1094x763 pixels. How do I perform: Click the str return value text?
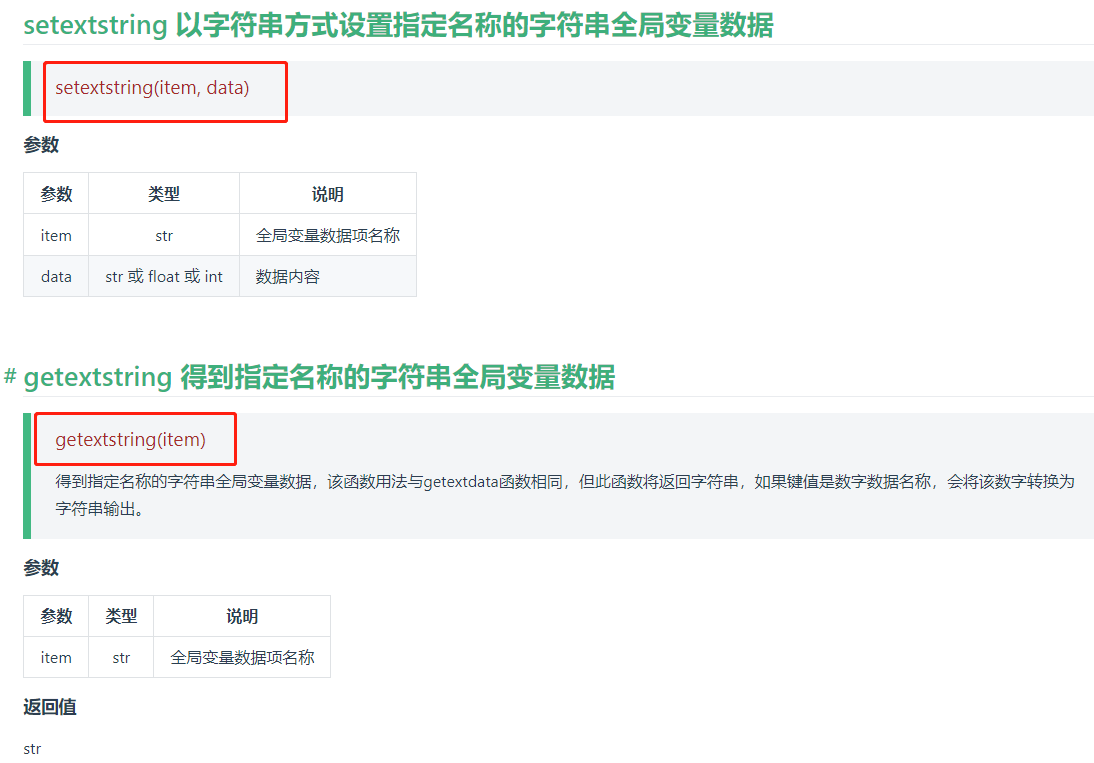32,749
